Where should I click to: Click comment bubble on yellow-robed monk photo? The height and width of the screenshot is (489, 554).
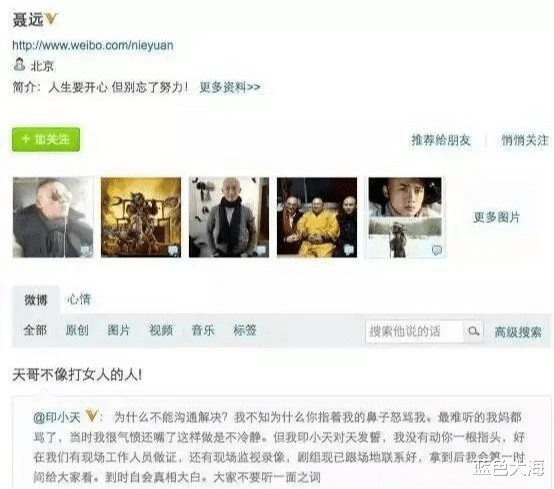pos(349,250)
